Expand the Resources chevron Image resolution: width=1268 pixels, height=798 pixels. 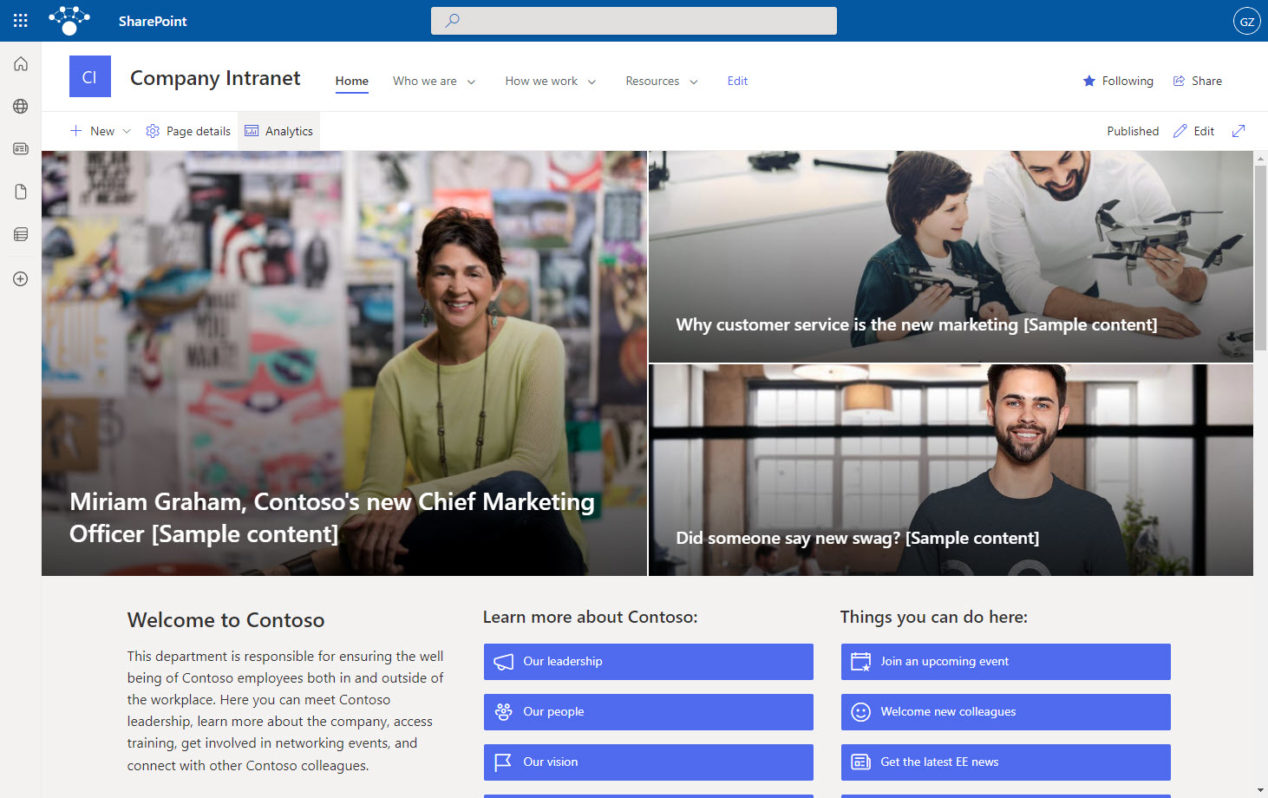tap(693, 82)
